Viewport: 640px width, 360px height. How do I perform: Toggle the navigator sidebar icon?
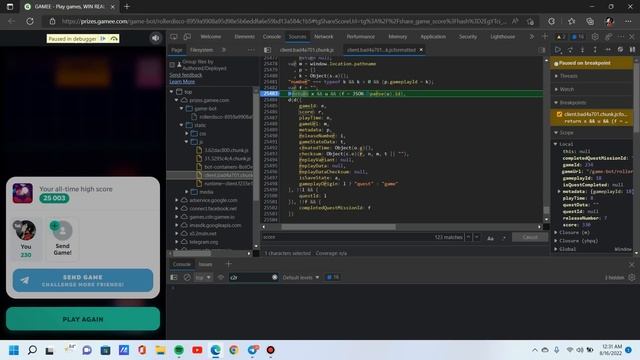[x=267, y=50]
